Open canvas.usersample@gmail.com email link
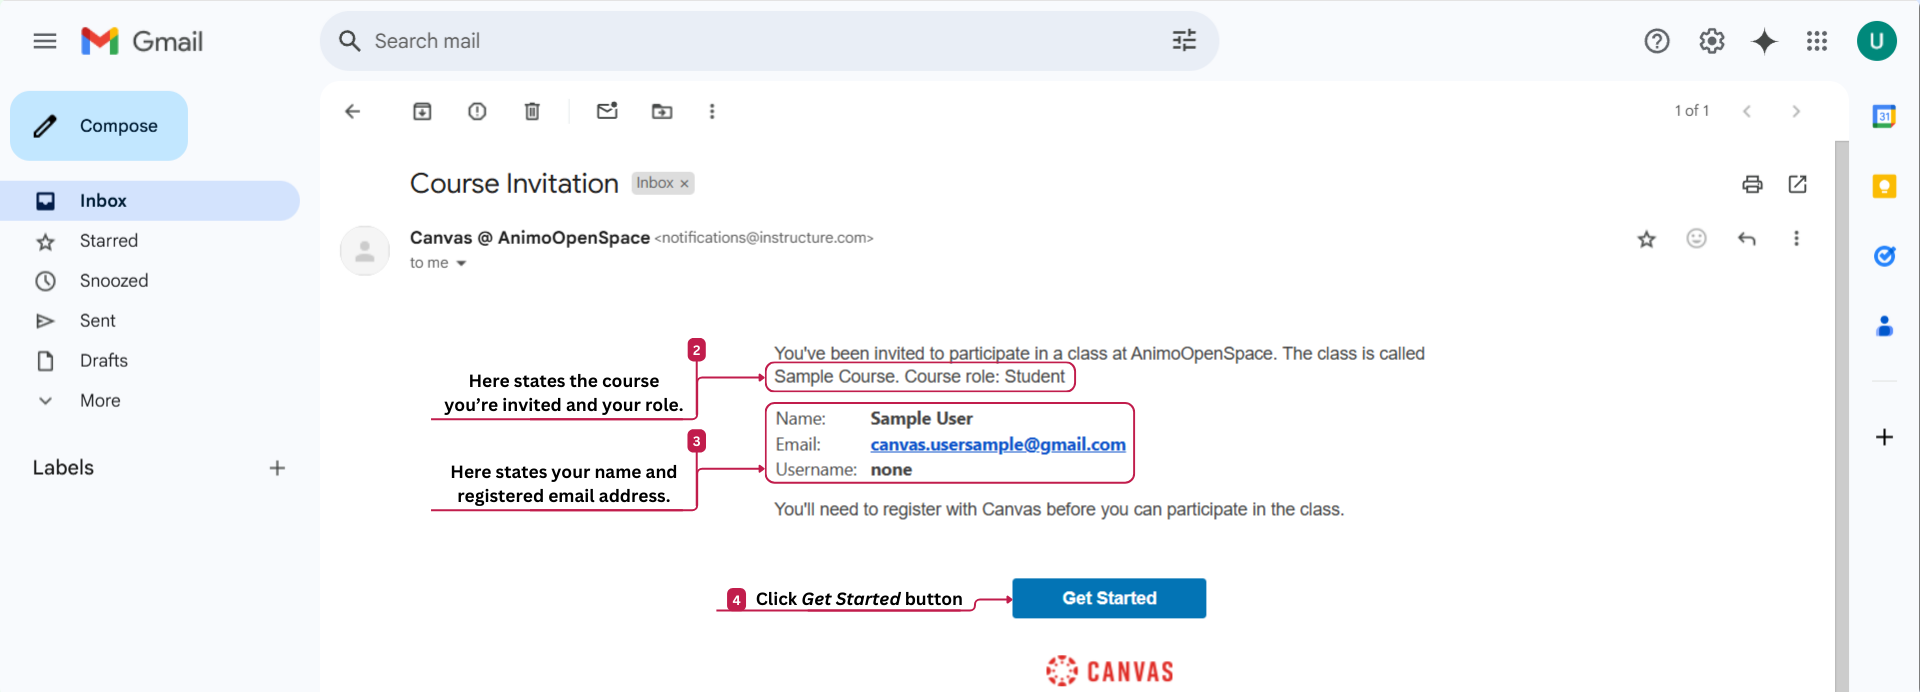The image size is (1920, 692). 997,444
